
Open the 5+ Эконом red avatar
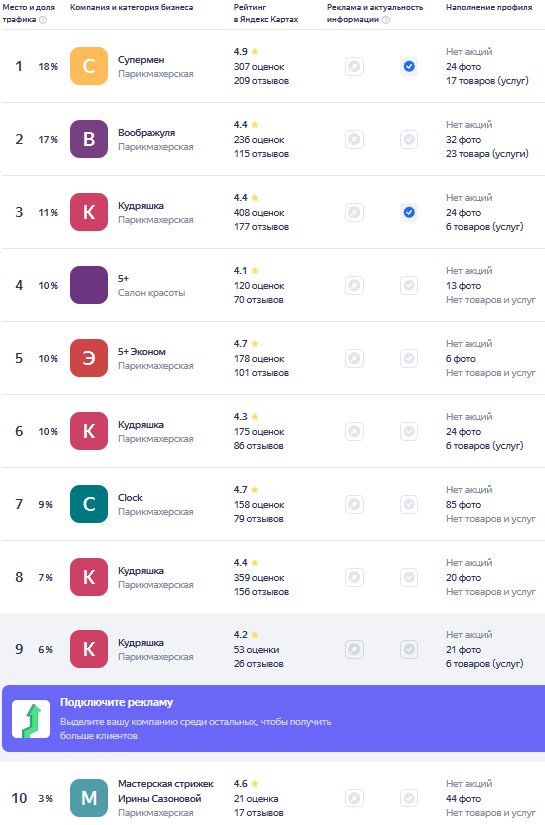point(89,358)
